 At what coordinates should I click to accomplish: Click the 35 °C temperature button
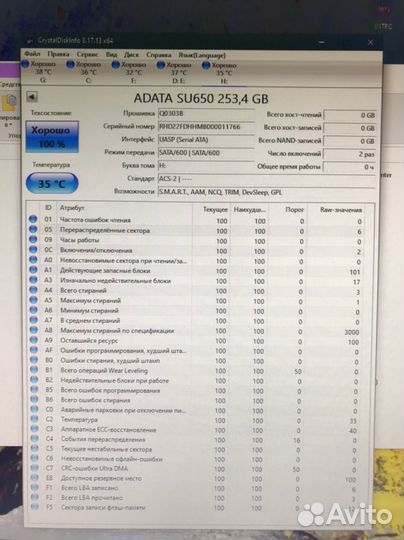tap(52, 184)
